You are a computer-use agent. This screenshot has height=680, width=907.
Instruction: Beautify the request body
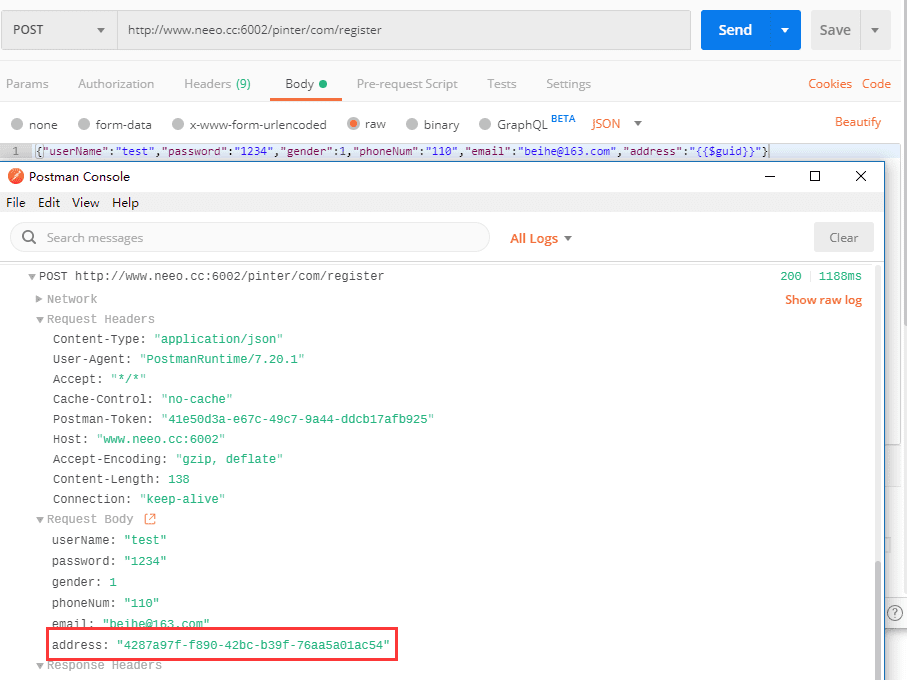(858, 122)
